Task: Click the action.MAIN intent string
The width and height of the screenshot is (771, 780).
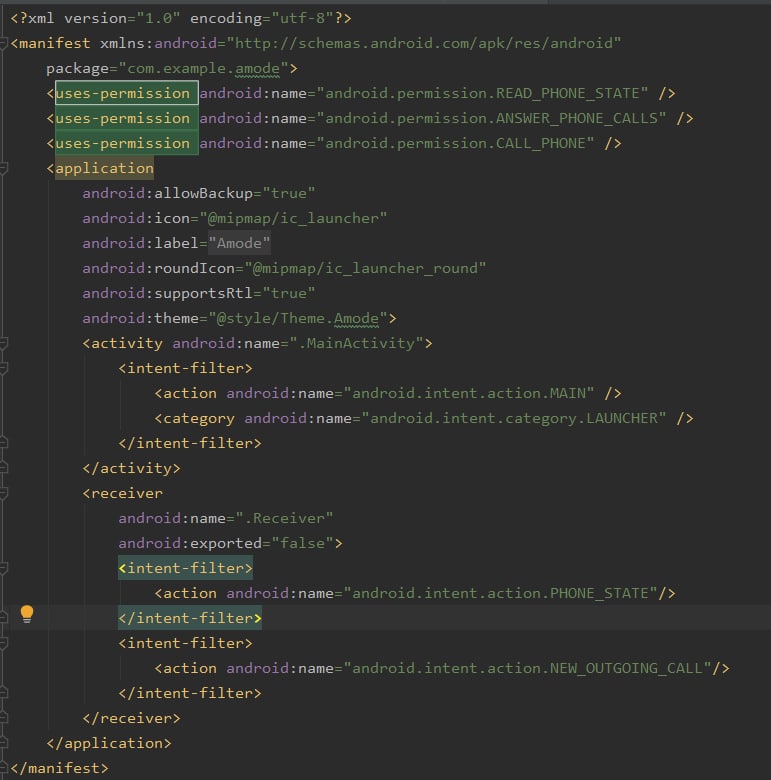Action: click(469, 393)
